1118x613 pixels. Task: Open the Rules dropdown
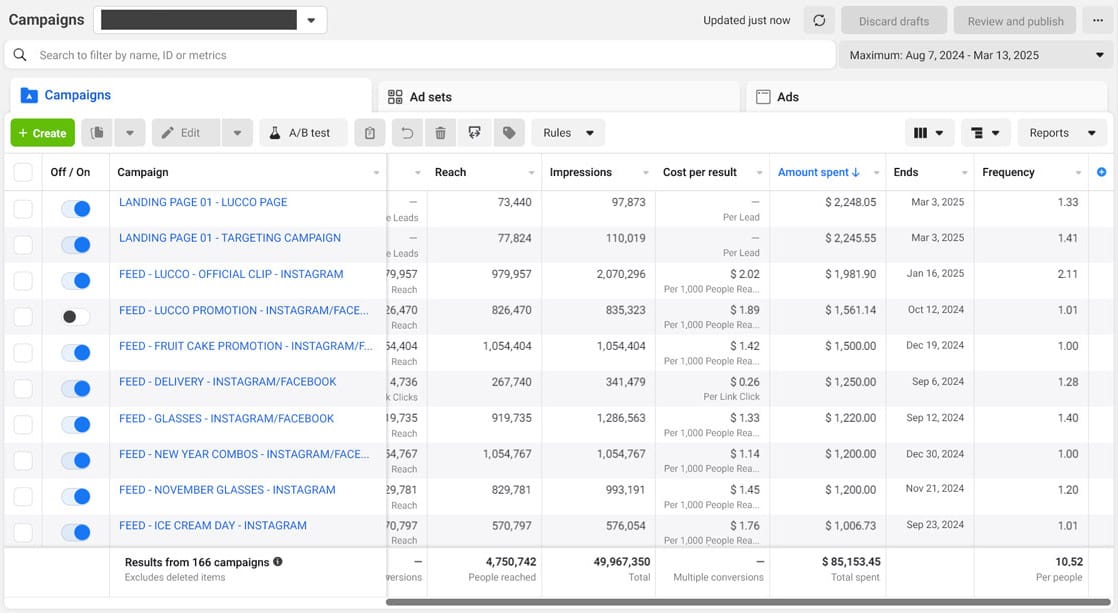point(568,133)
